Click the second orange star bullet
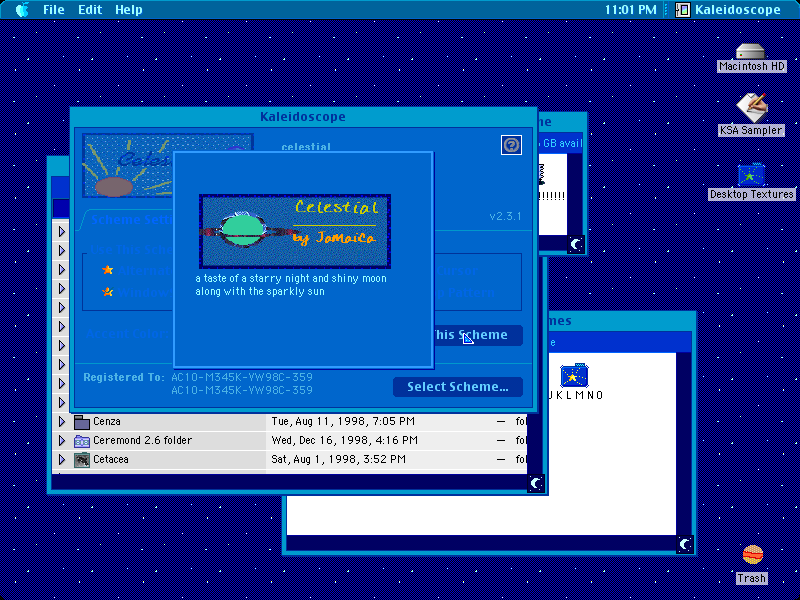This screenshot has height=600, width=800. 107,292
